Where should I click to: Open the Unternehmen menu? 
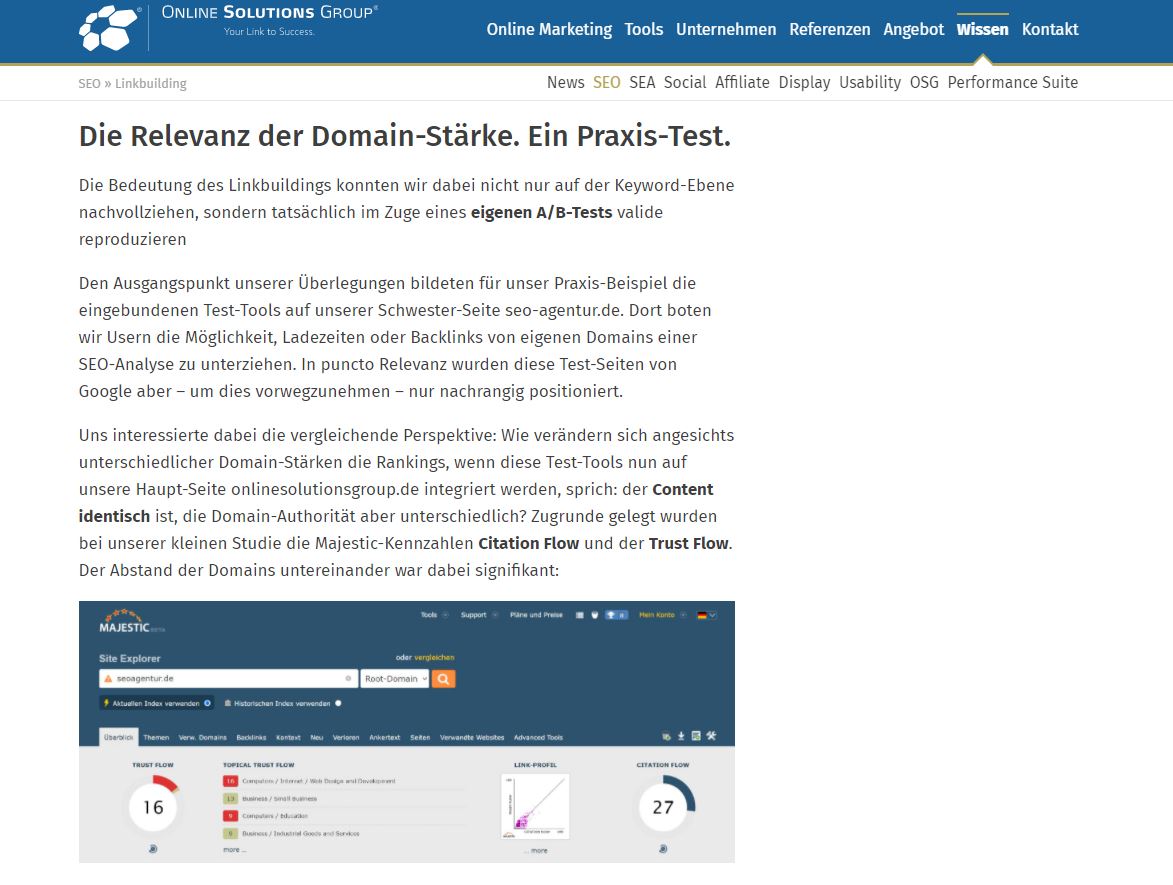(x=726, y=29)
